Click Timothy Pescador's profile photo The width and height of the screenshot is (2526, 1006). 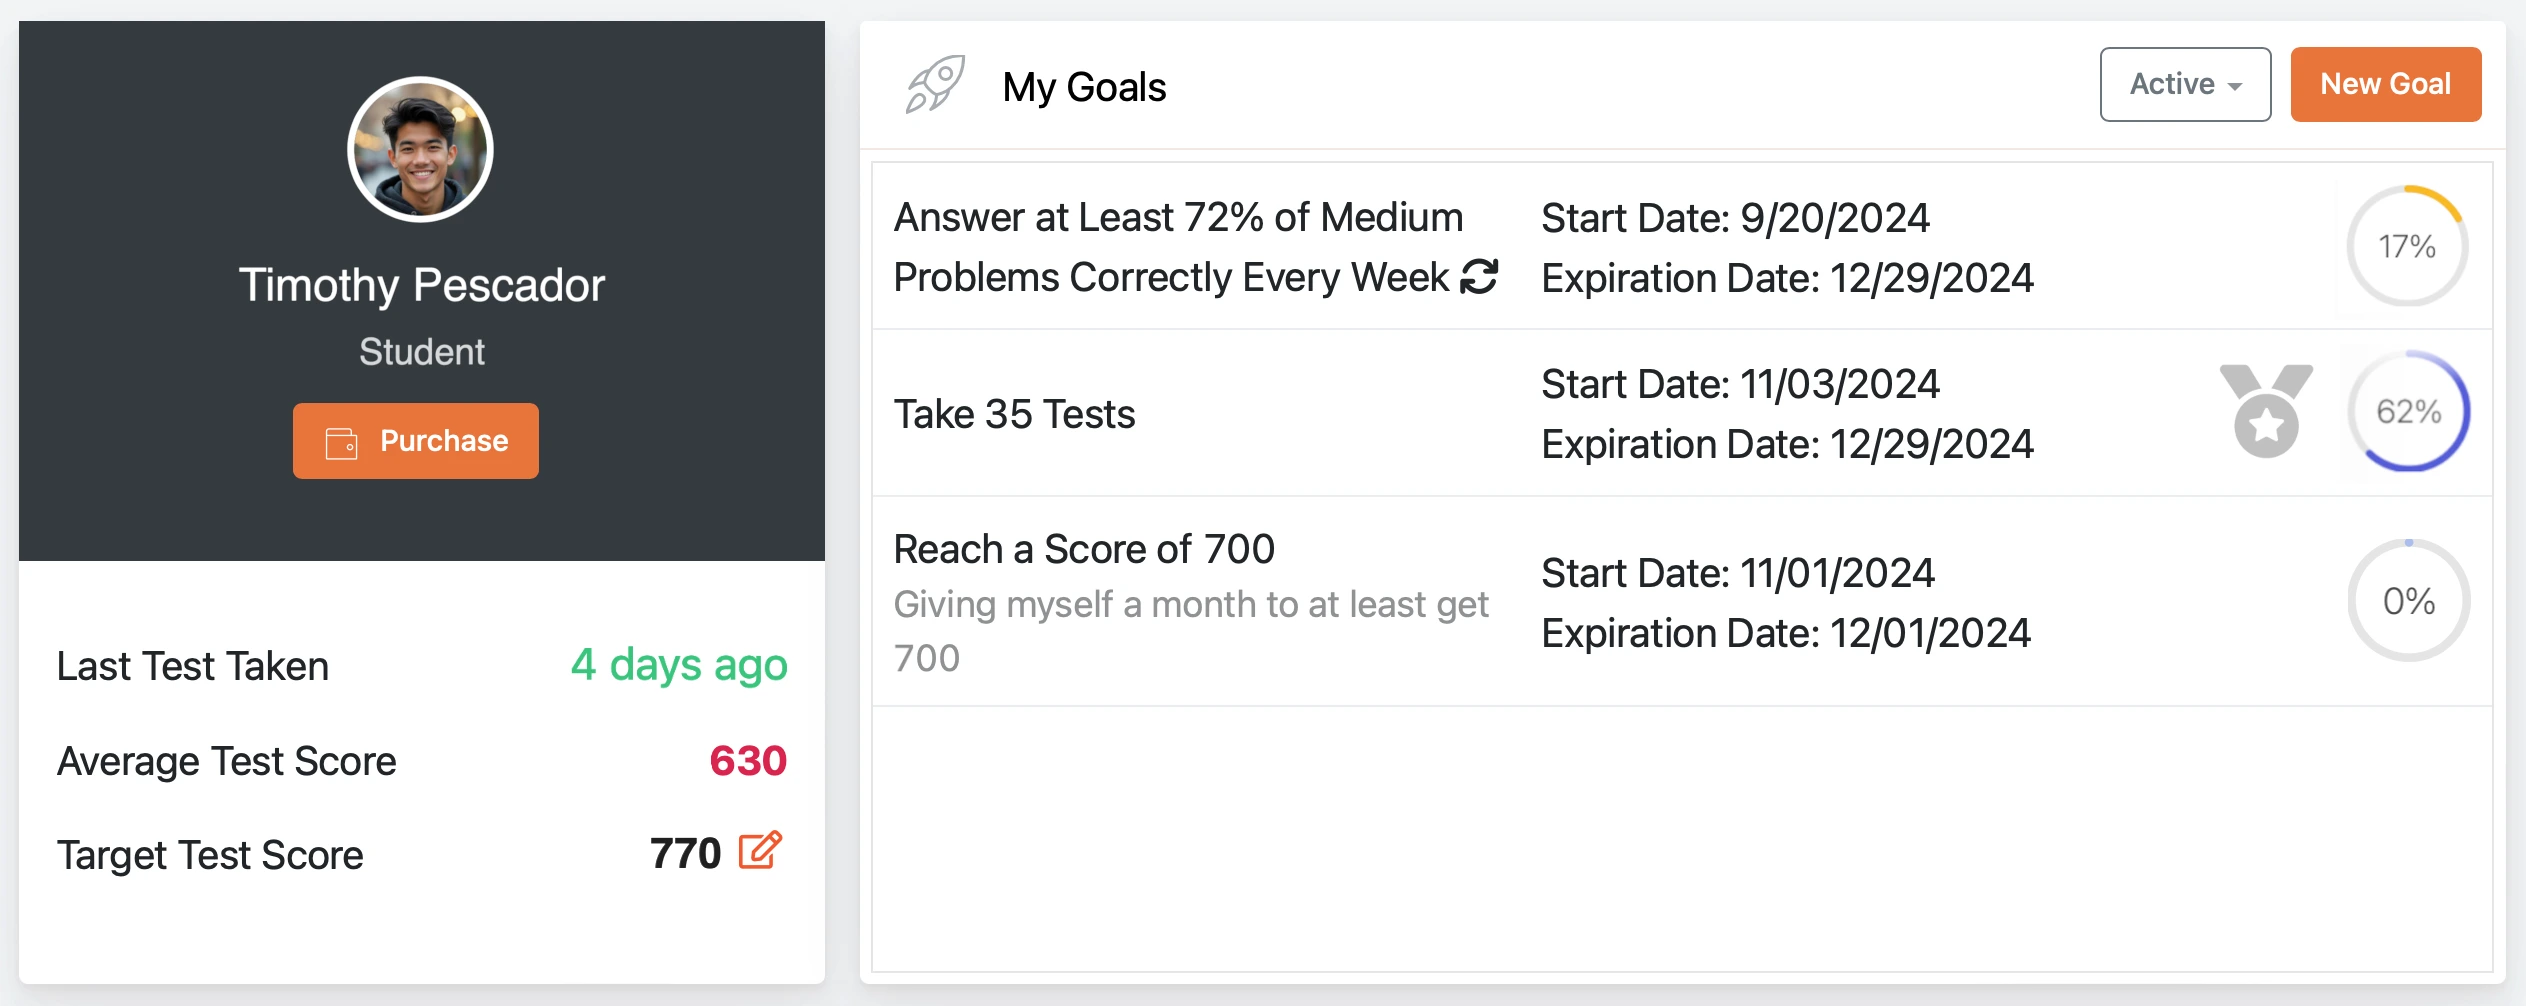(420, 148)
